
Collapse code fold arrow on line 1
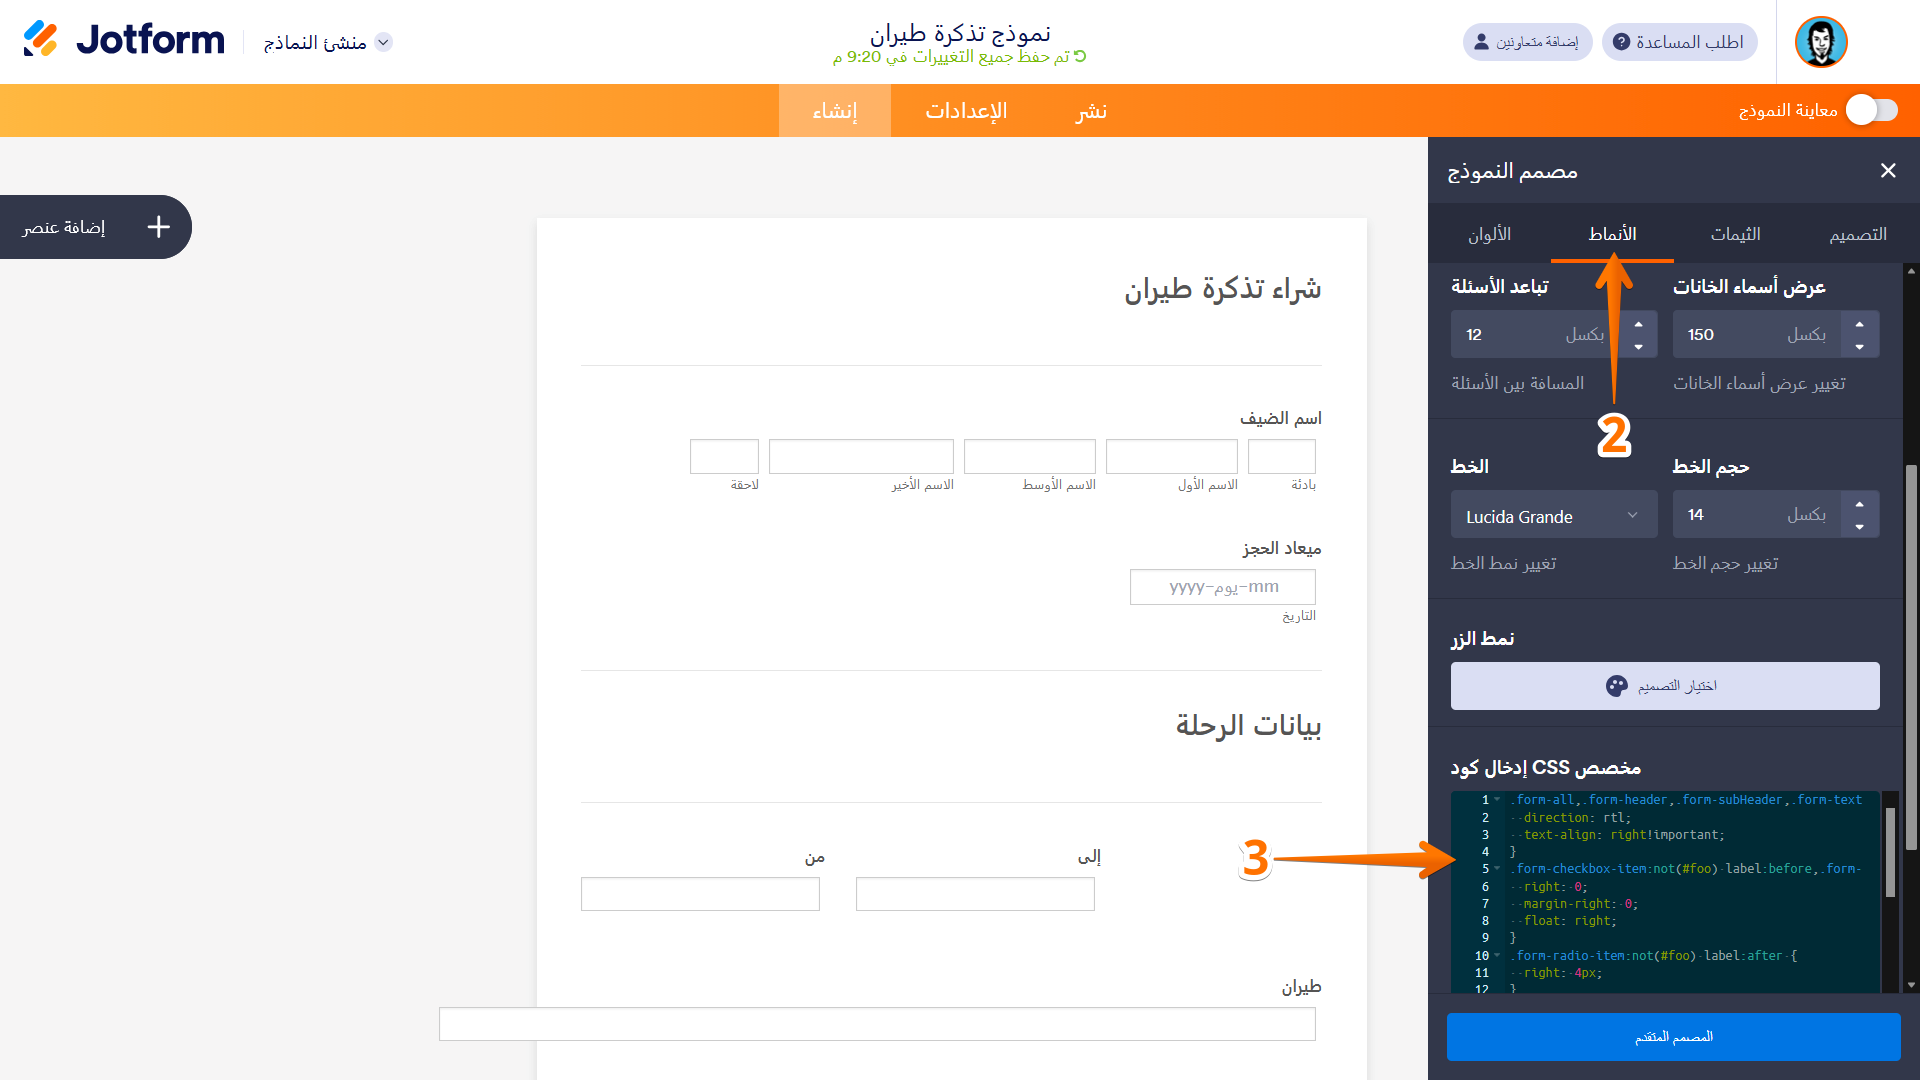click(x=1497, y=799)
